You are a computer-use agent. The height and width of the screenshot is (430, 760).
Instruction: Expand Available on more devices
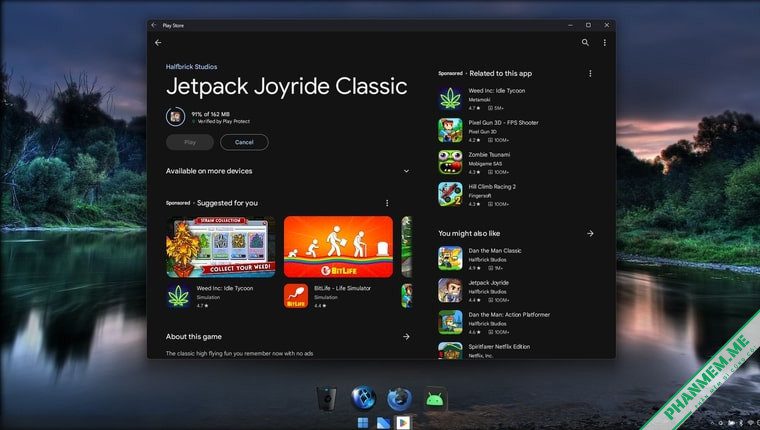click(x=406, y=171)
